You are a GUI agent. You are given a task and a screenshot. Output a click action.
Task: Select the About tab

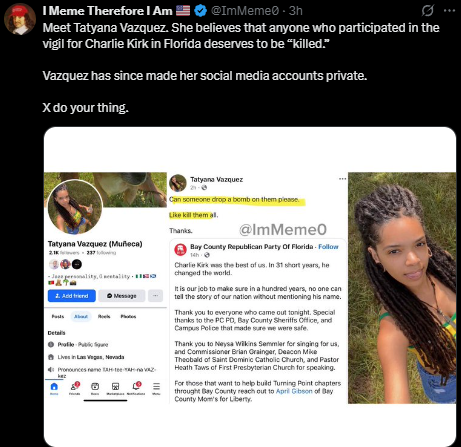pyautogui.click(x=81, y=316)
